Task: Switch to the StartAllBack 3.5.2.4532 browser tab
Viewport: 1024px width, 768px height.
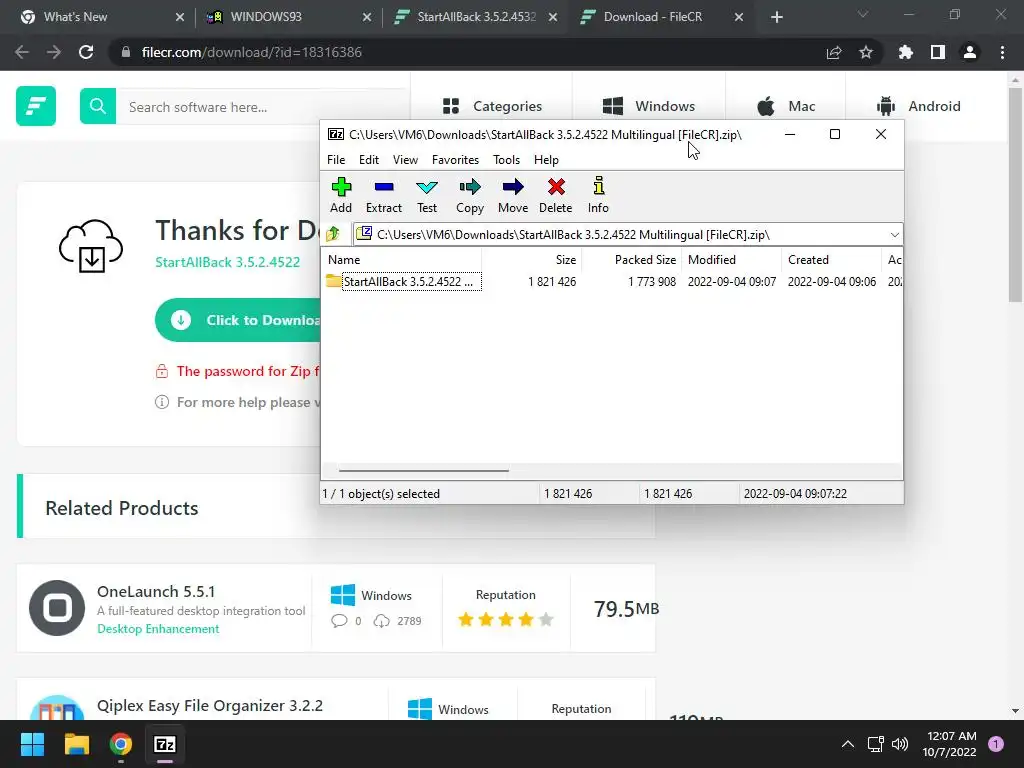Action: coord(475,17)
